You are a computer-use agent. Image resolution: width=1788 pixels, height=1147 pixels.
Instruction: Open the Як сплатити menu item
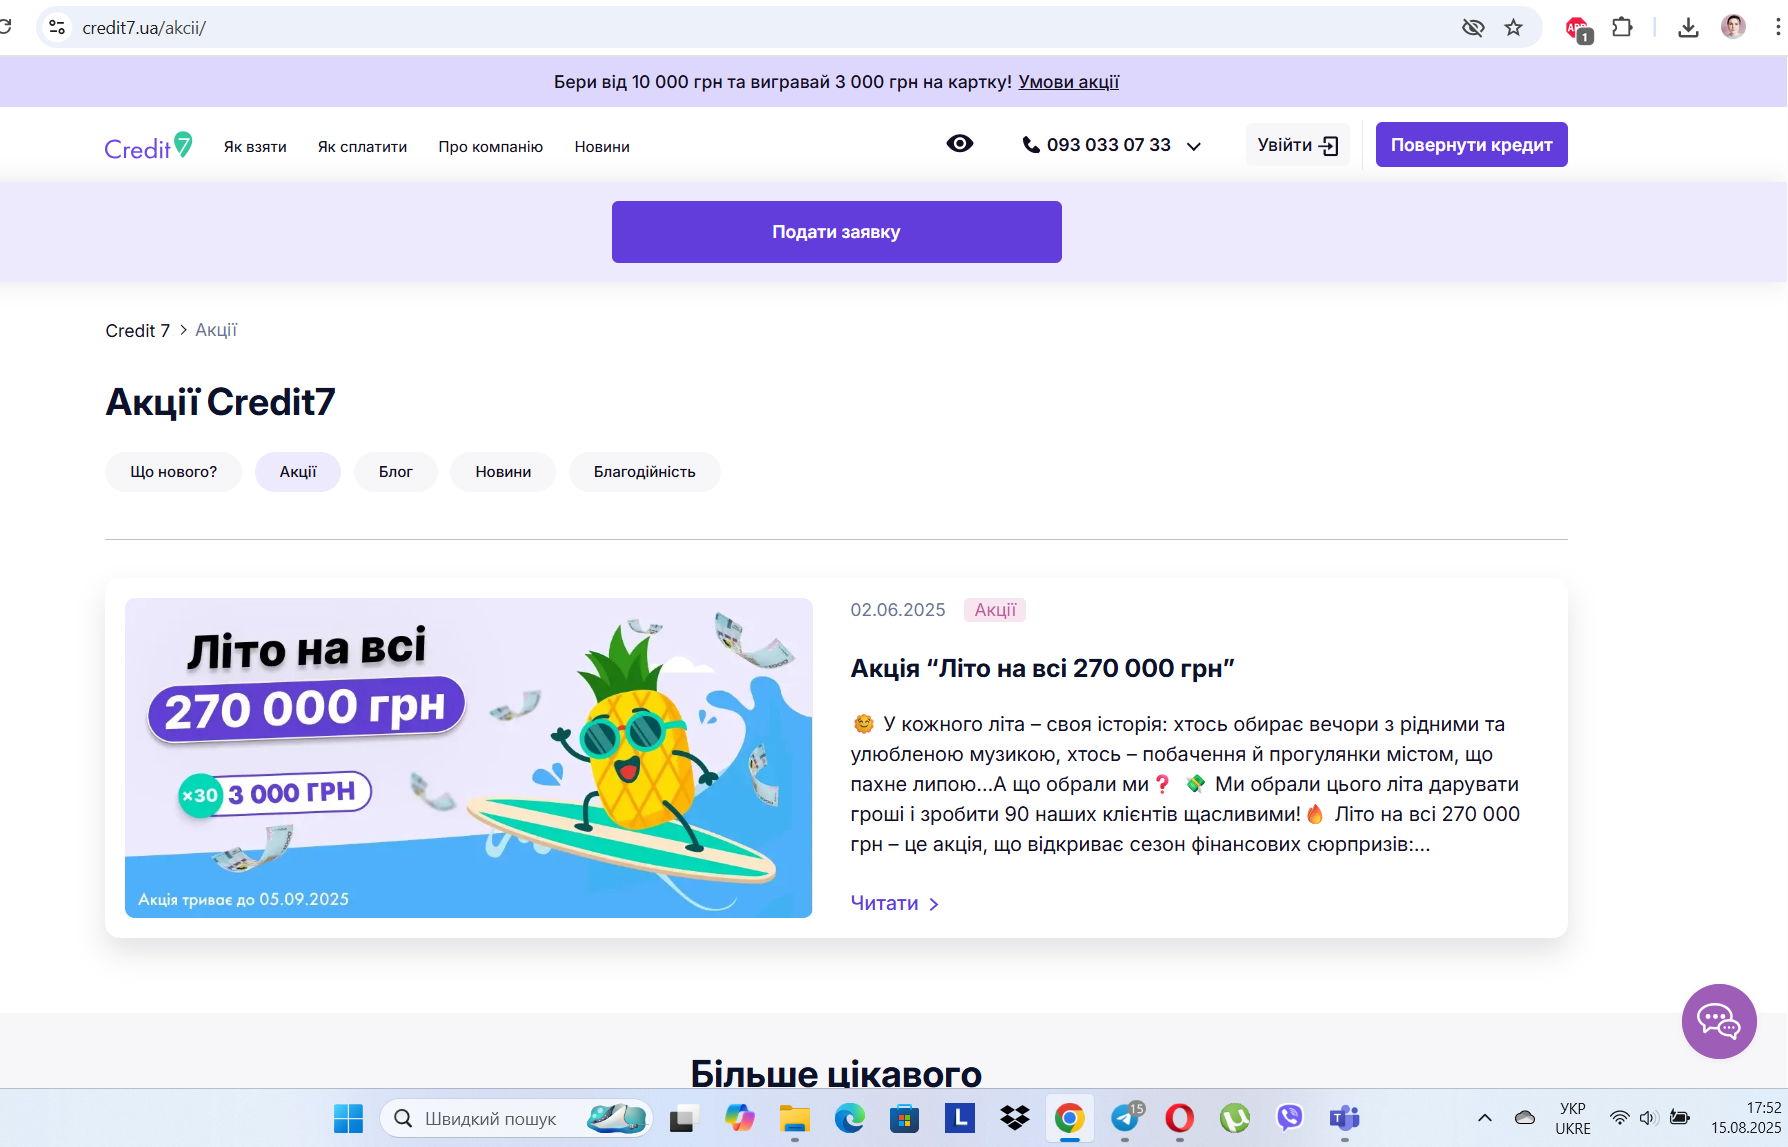362,147
